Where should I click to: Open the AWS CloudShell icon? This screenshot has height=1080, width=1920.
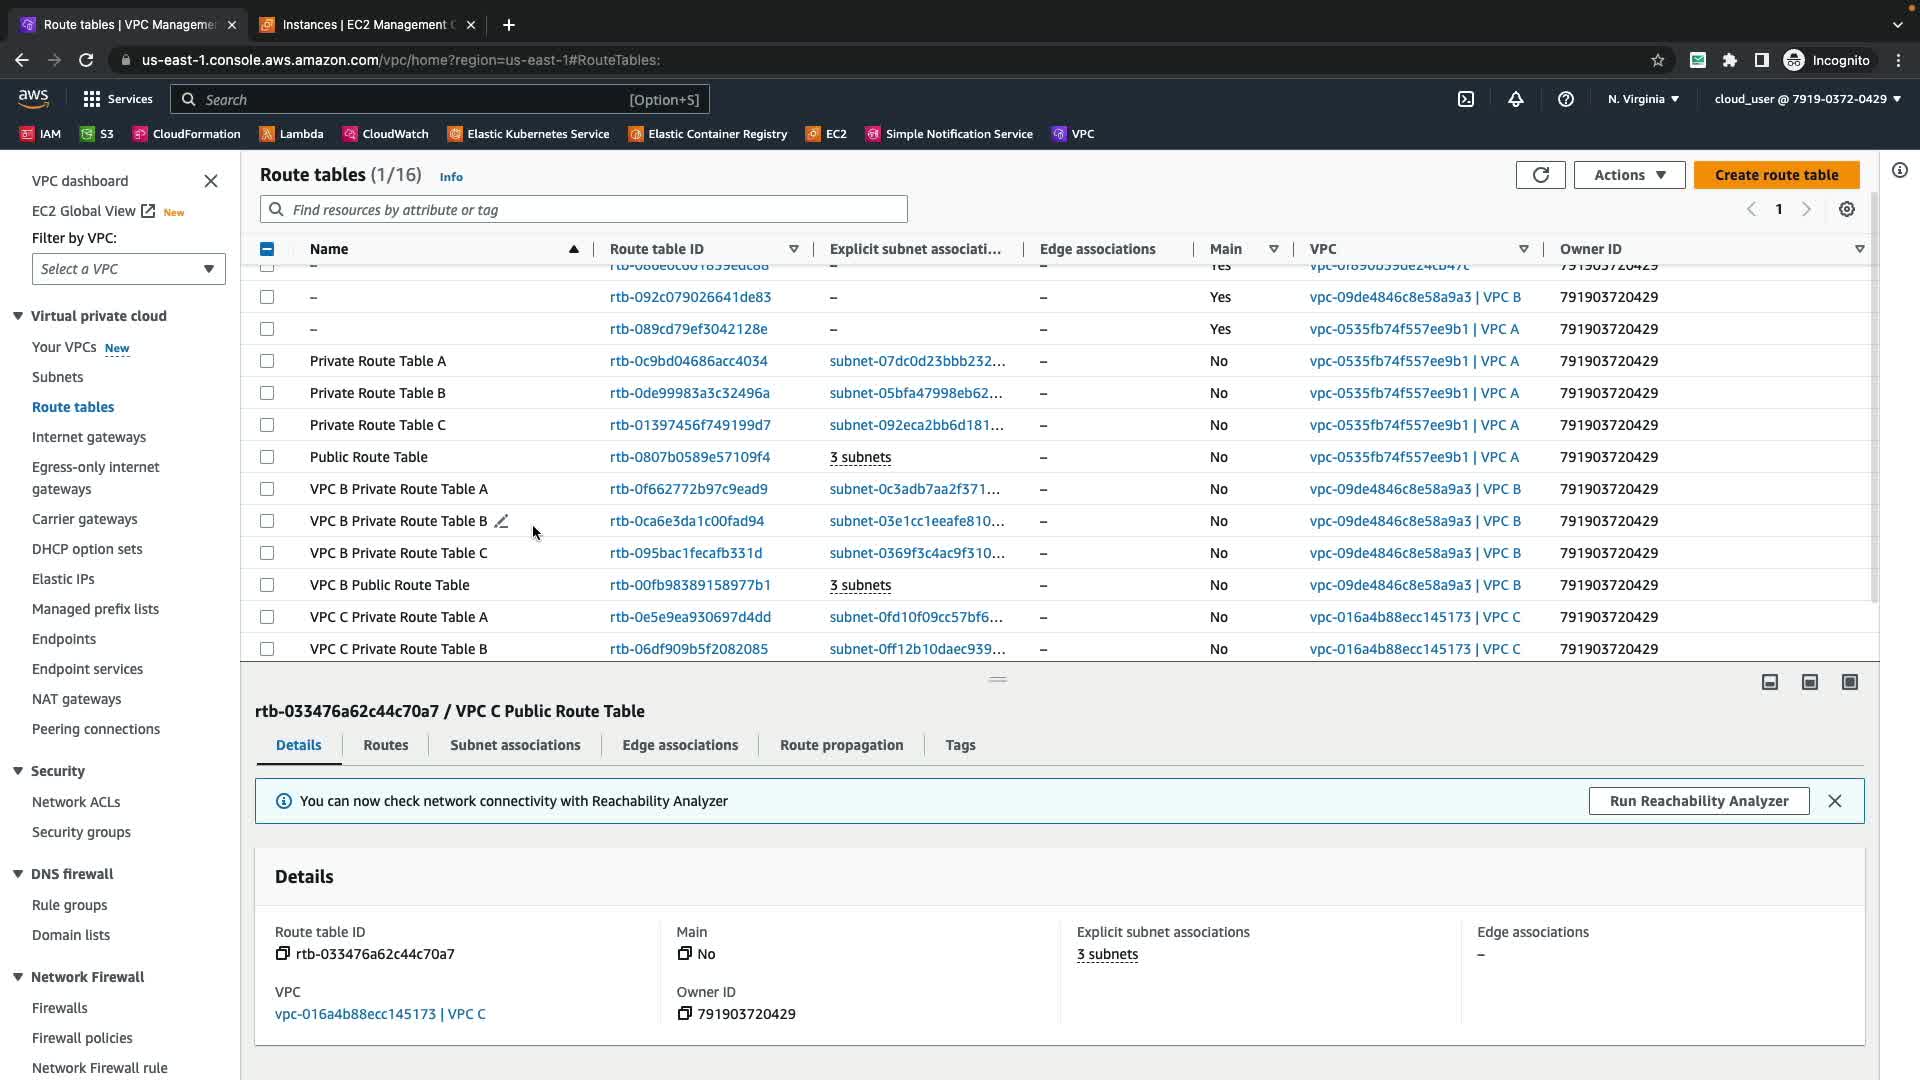coord(1465,99)
